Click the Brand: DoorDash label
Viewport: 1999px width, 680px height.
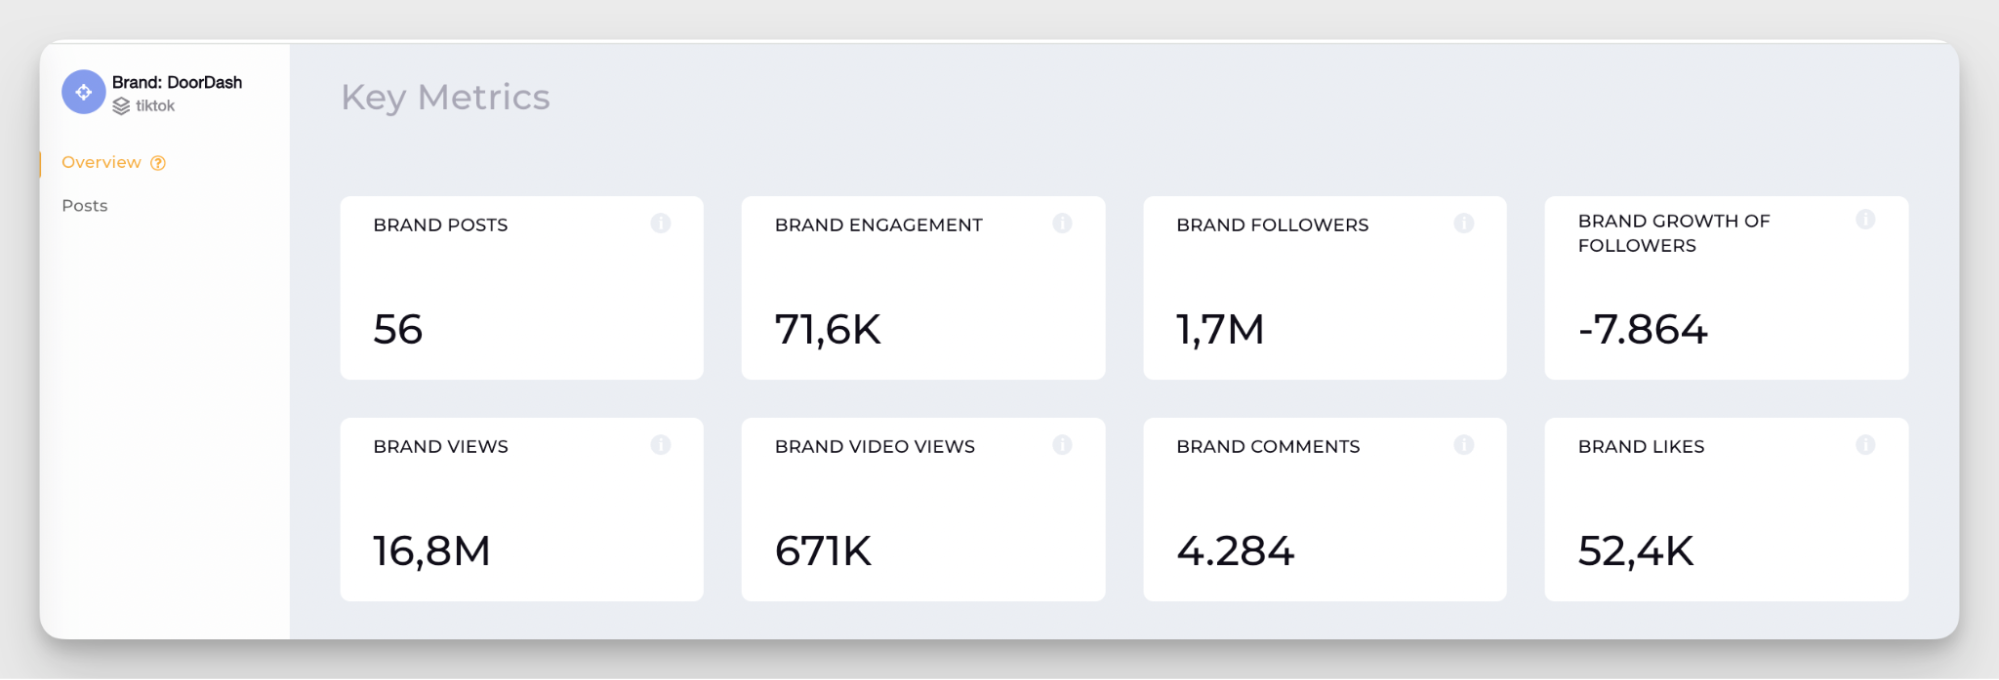[x=177, y=82]
